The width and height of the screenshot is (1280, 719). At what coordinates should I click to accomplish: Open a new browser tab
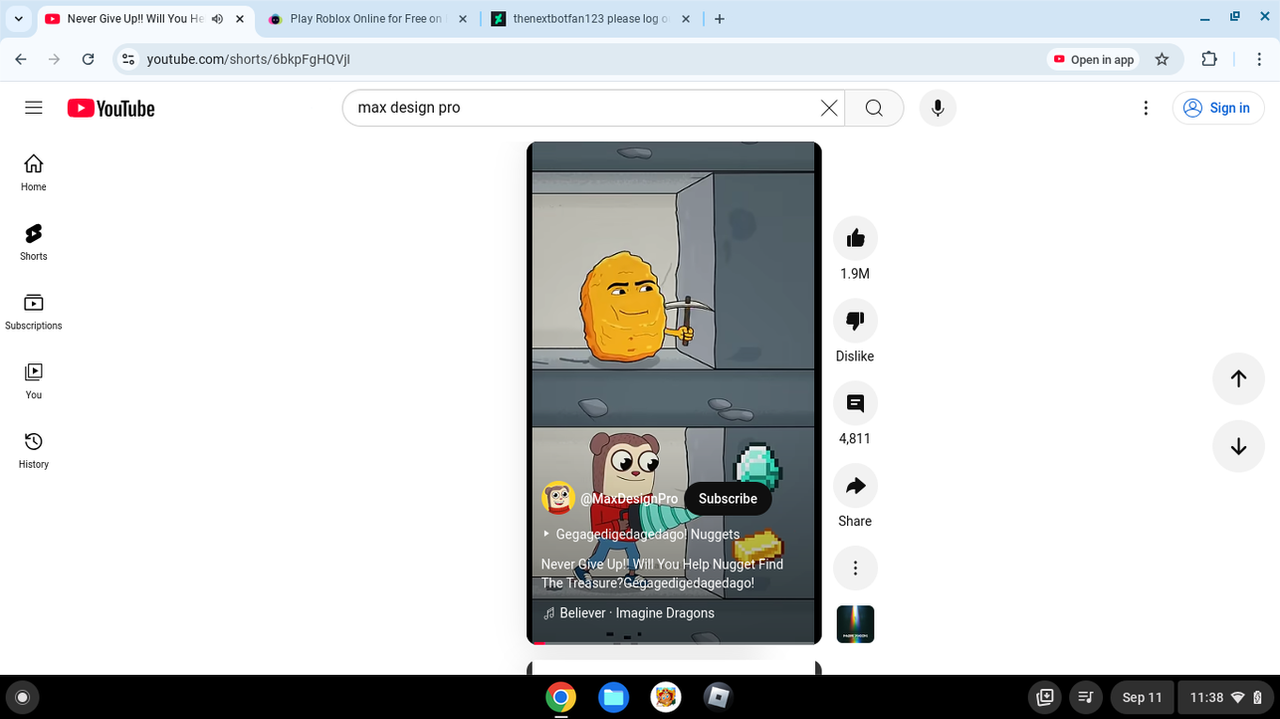click(x=719, y=19)
